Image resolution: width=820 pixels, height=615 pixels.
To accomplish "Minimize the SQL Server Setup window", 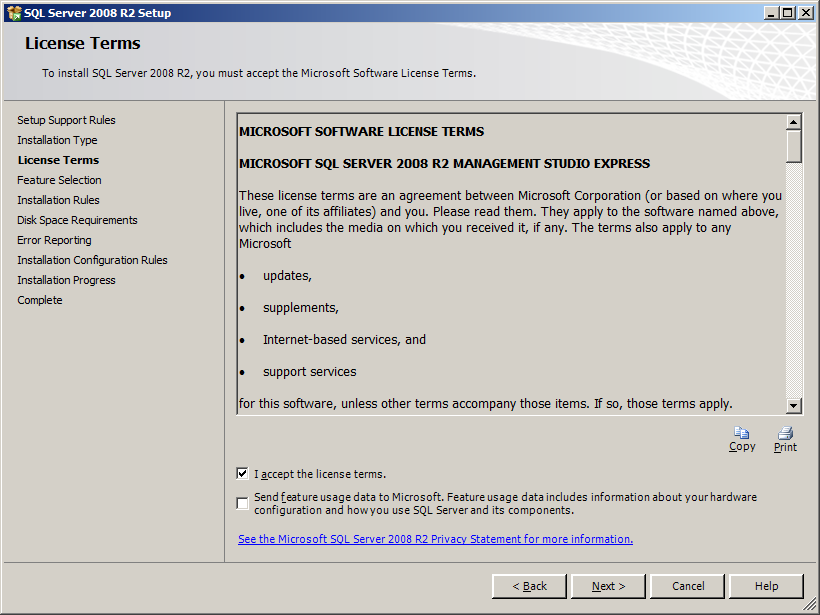I will [x=771, y=13].
